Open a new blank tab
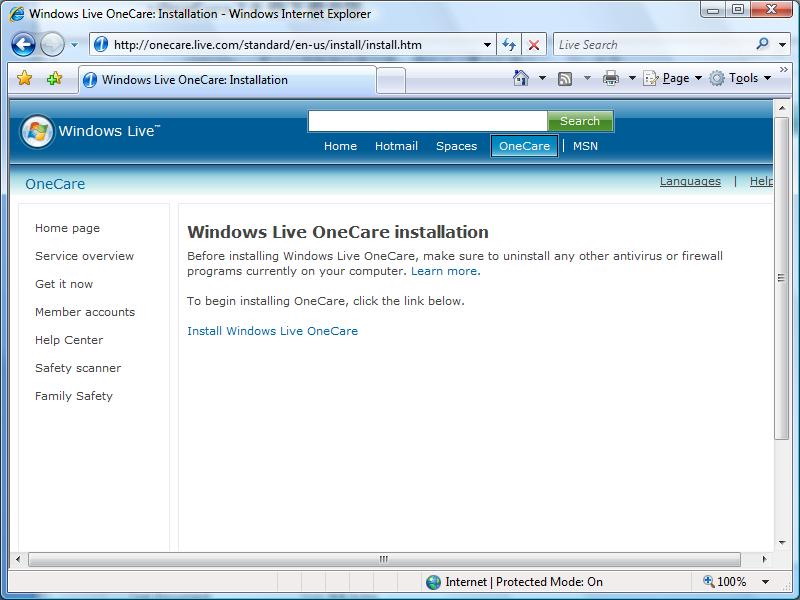 pos(391,81)
